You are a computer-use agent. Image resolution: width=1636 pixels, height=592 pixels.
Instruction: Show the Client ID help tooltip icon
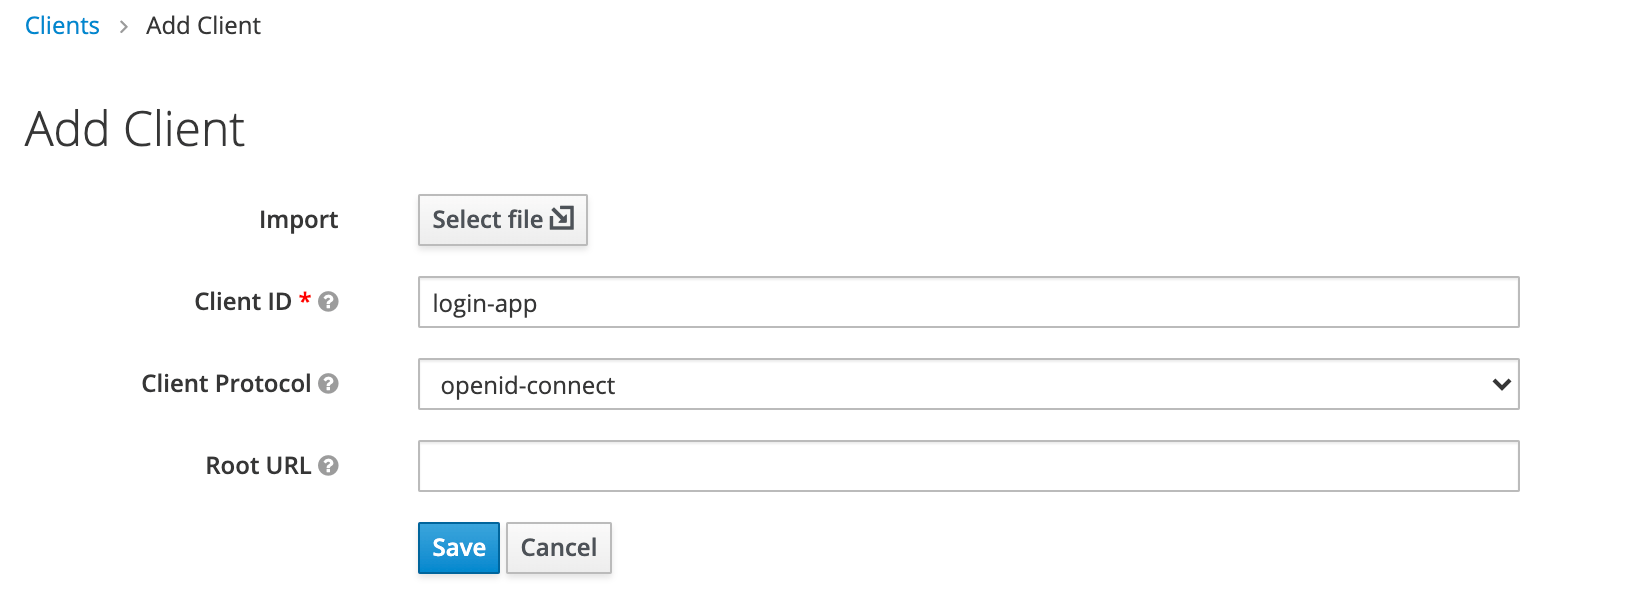(328, 301)
